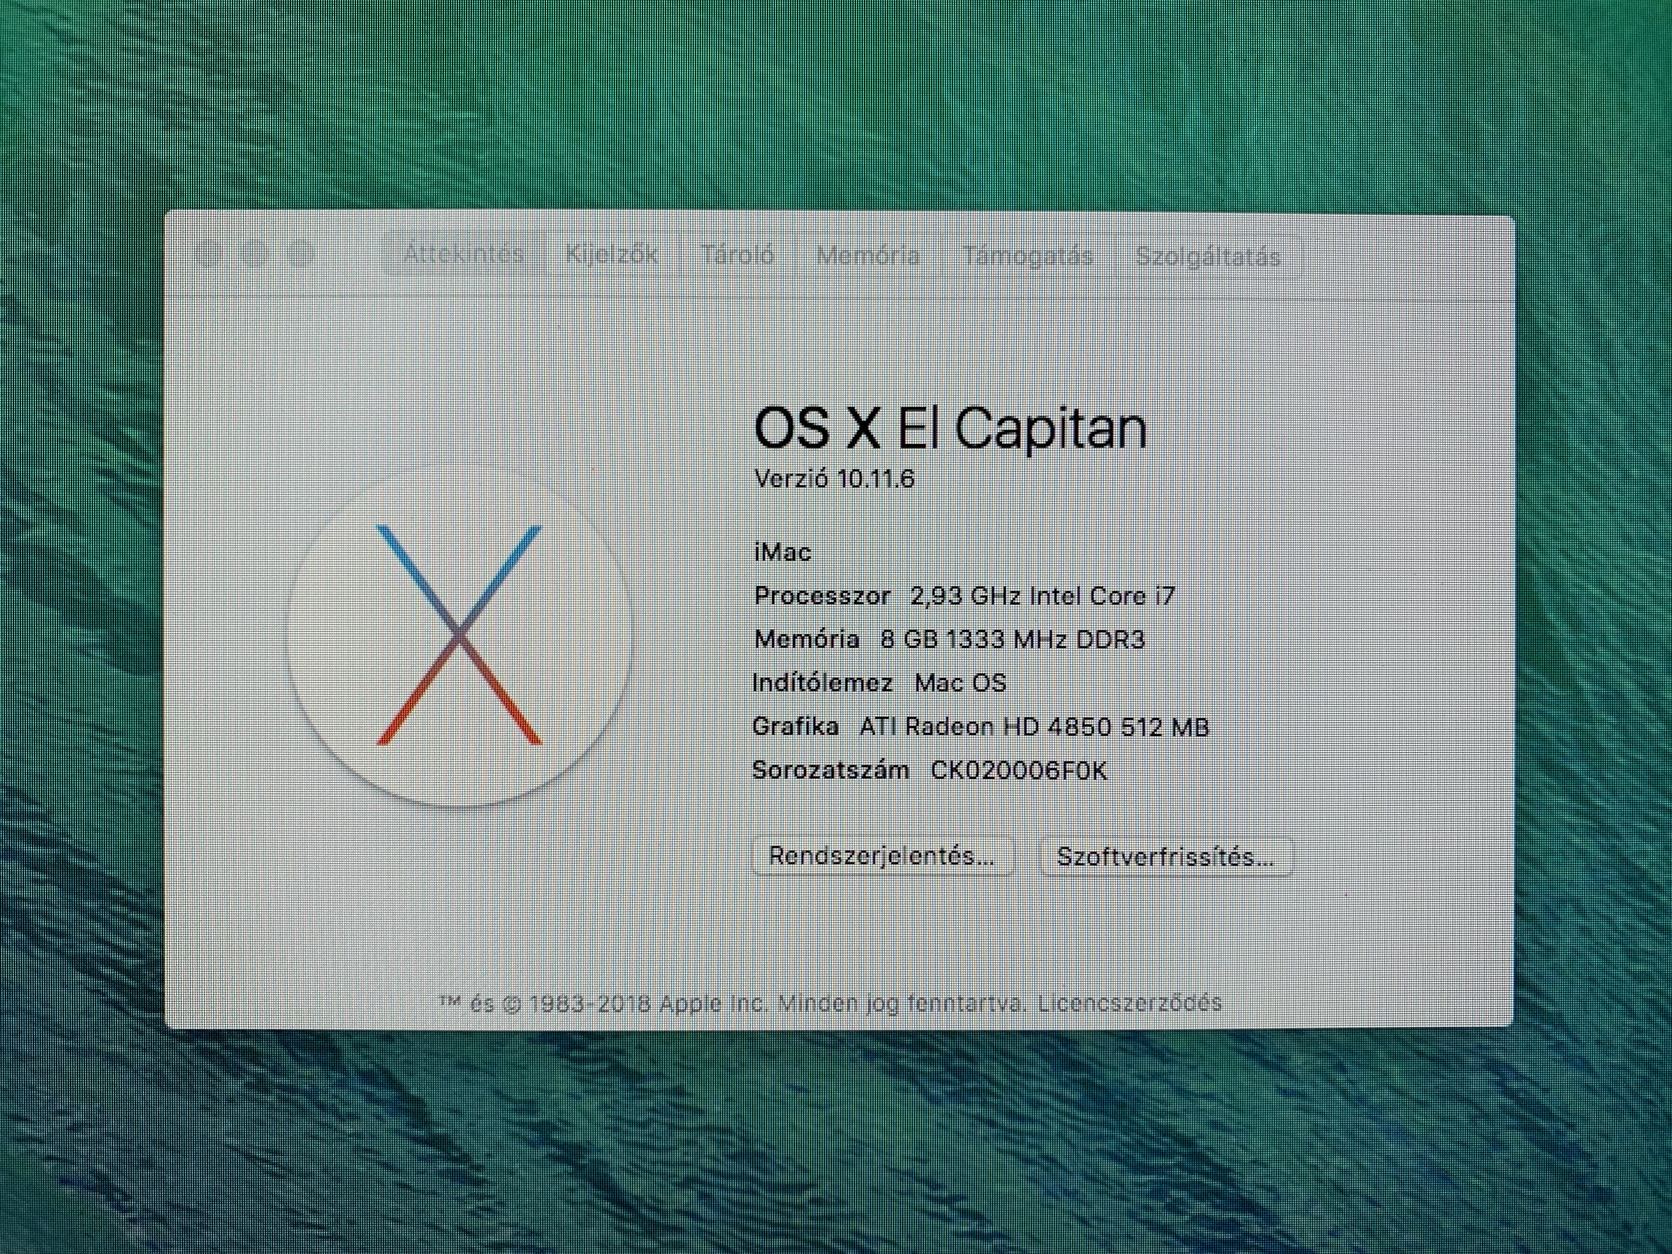Close the About This Mac window
The width and height of the screenshot is (1672, 1254).
(x=209, y=253)
